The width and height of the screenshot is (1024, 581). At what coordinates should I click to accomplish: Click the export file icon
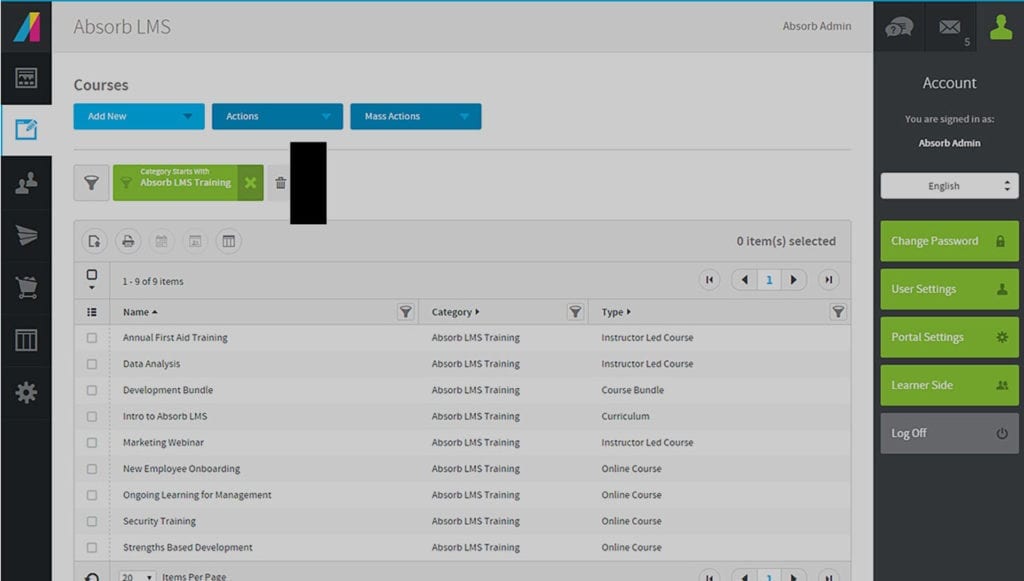click(94, 242)
